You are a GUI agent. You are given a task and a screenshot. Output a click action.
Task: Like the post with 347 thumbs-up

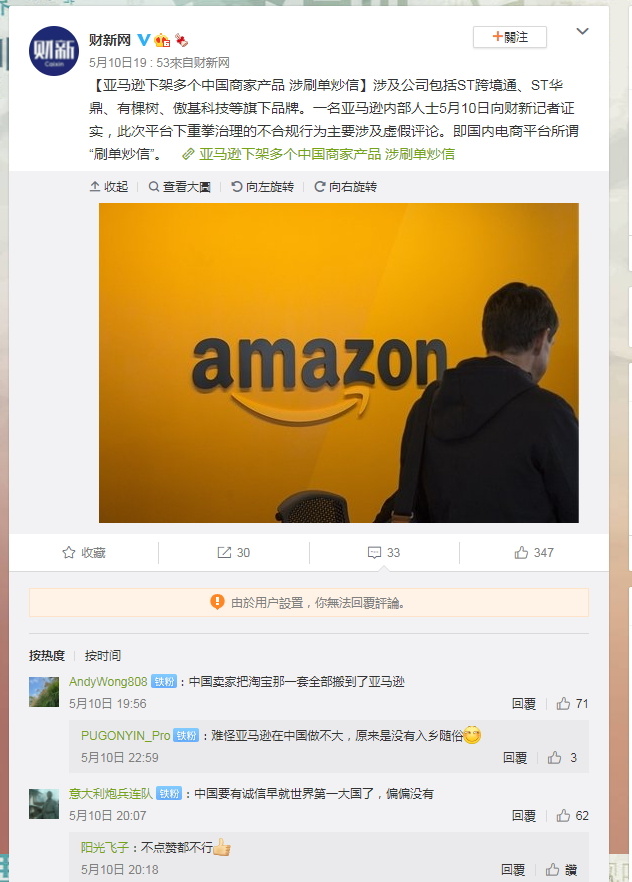(534, 552)
